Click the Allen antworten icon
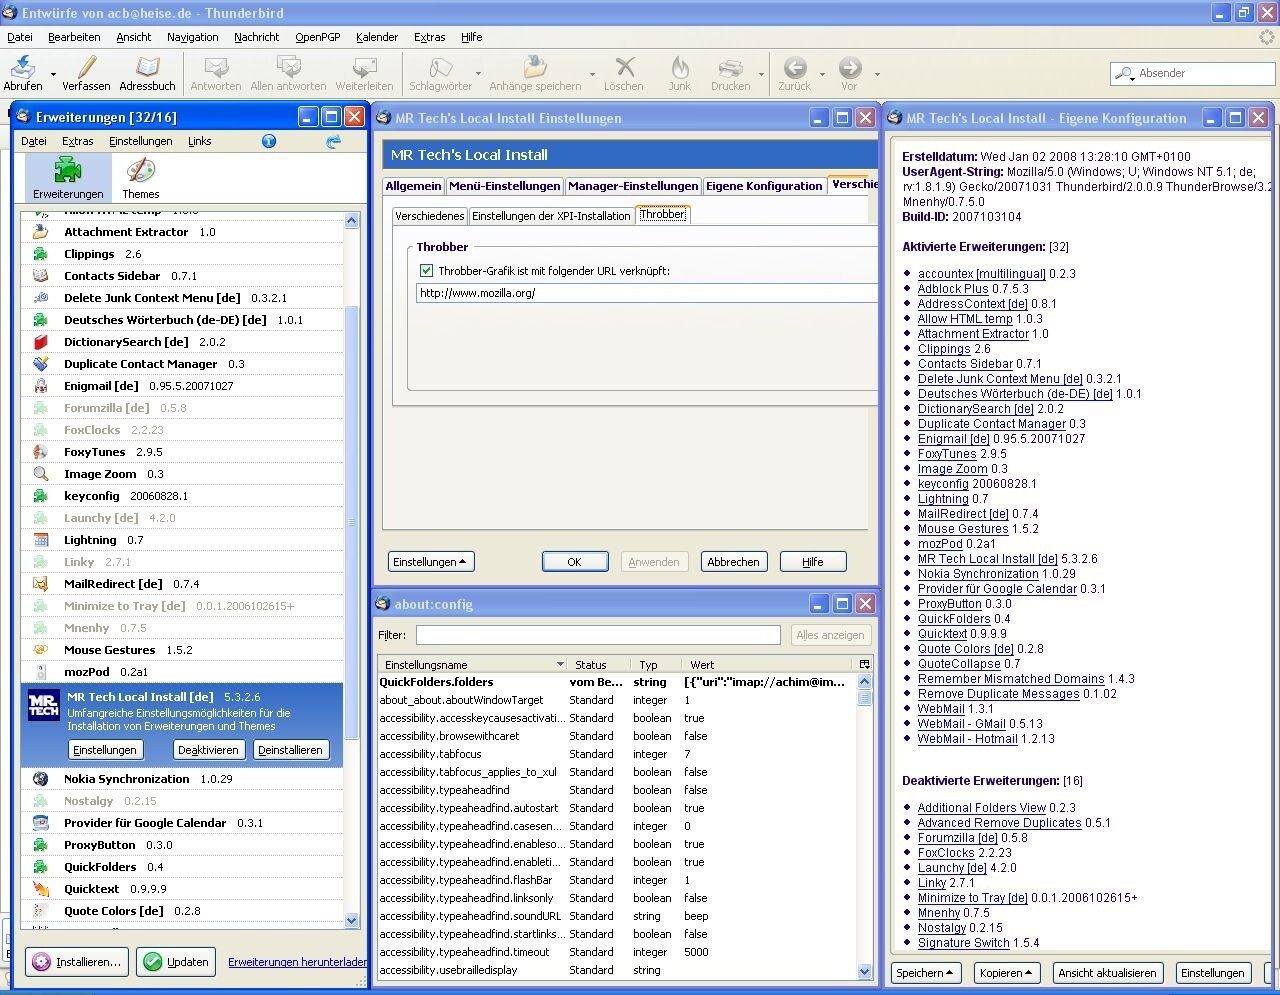 click(x=288, y=67)
